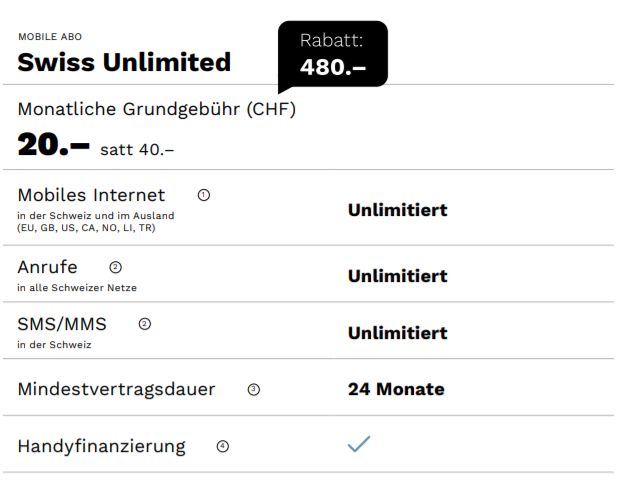Click 'in alle Schweizer Netze' subtext

click(x=77, y=288)
